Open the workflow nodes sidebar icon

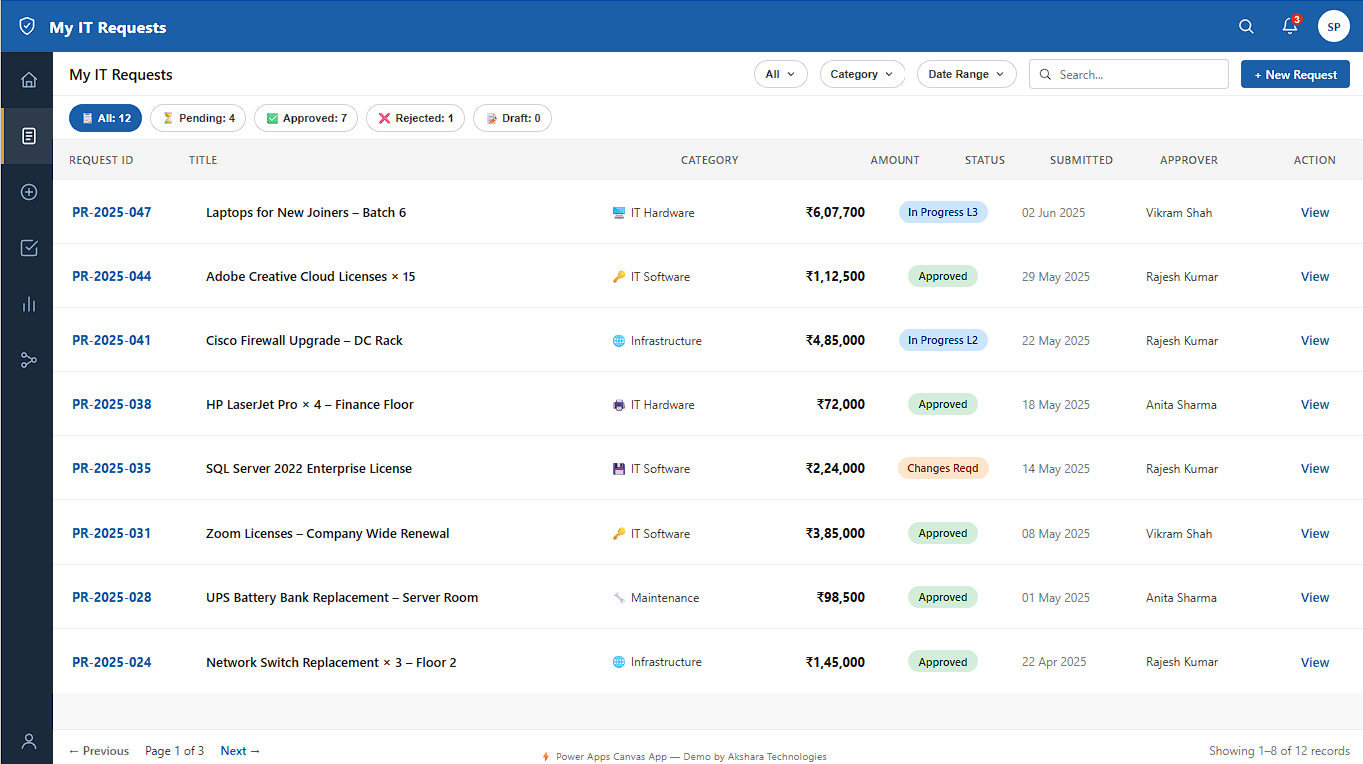(x=29, y=360)
